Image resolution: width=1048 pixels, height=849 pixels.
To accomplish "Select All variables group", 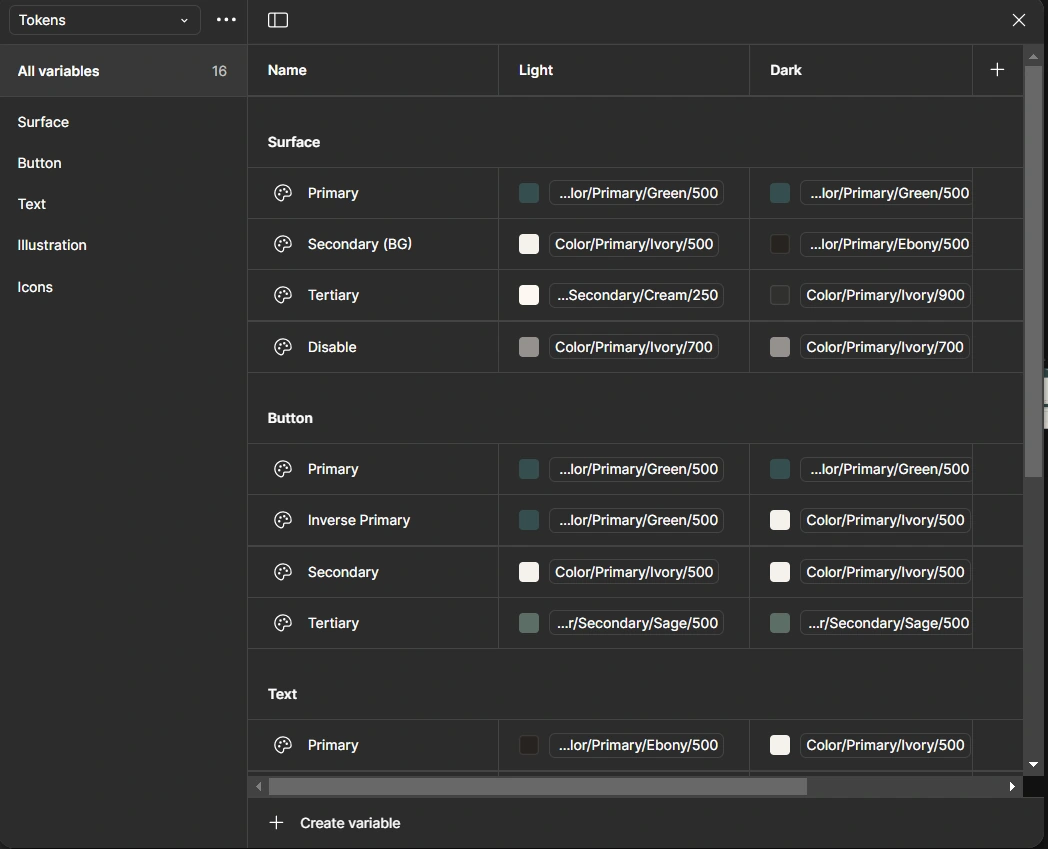I will click(124, 71).
